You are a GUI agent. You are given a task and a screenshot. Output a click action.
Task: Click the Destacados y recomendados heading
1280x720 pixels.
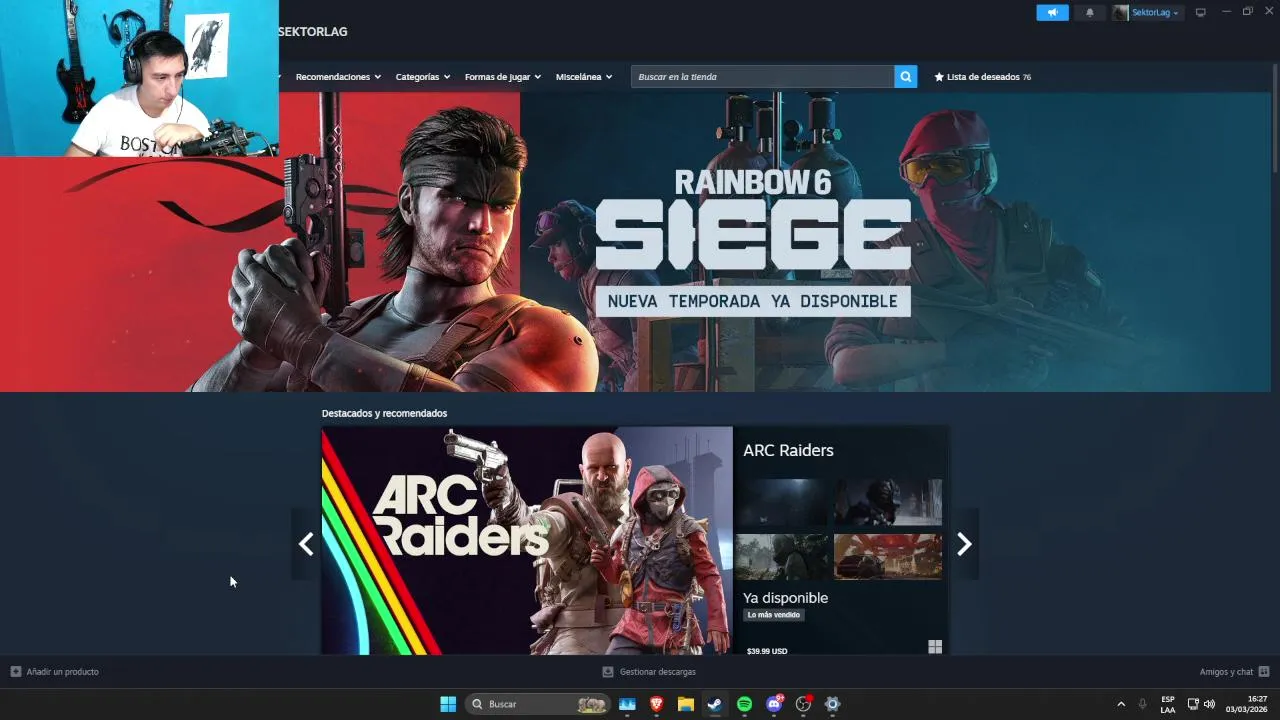point(384,413)
